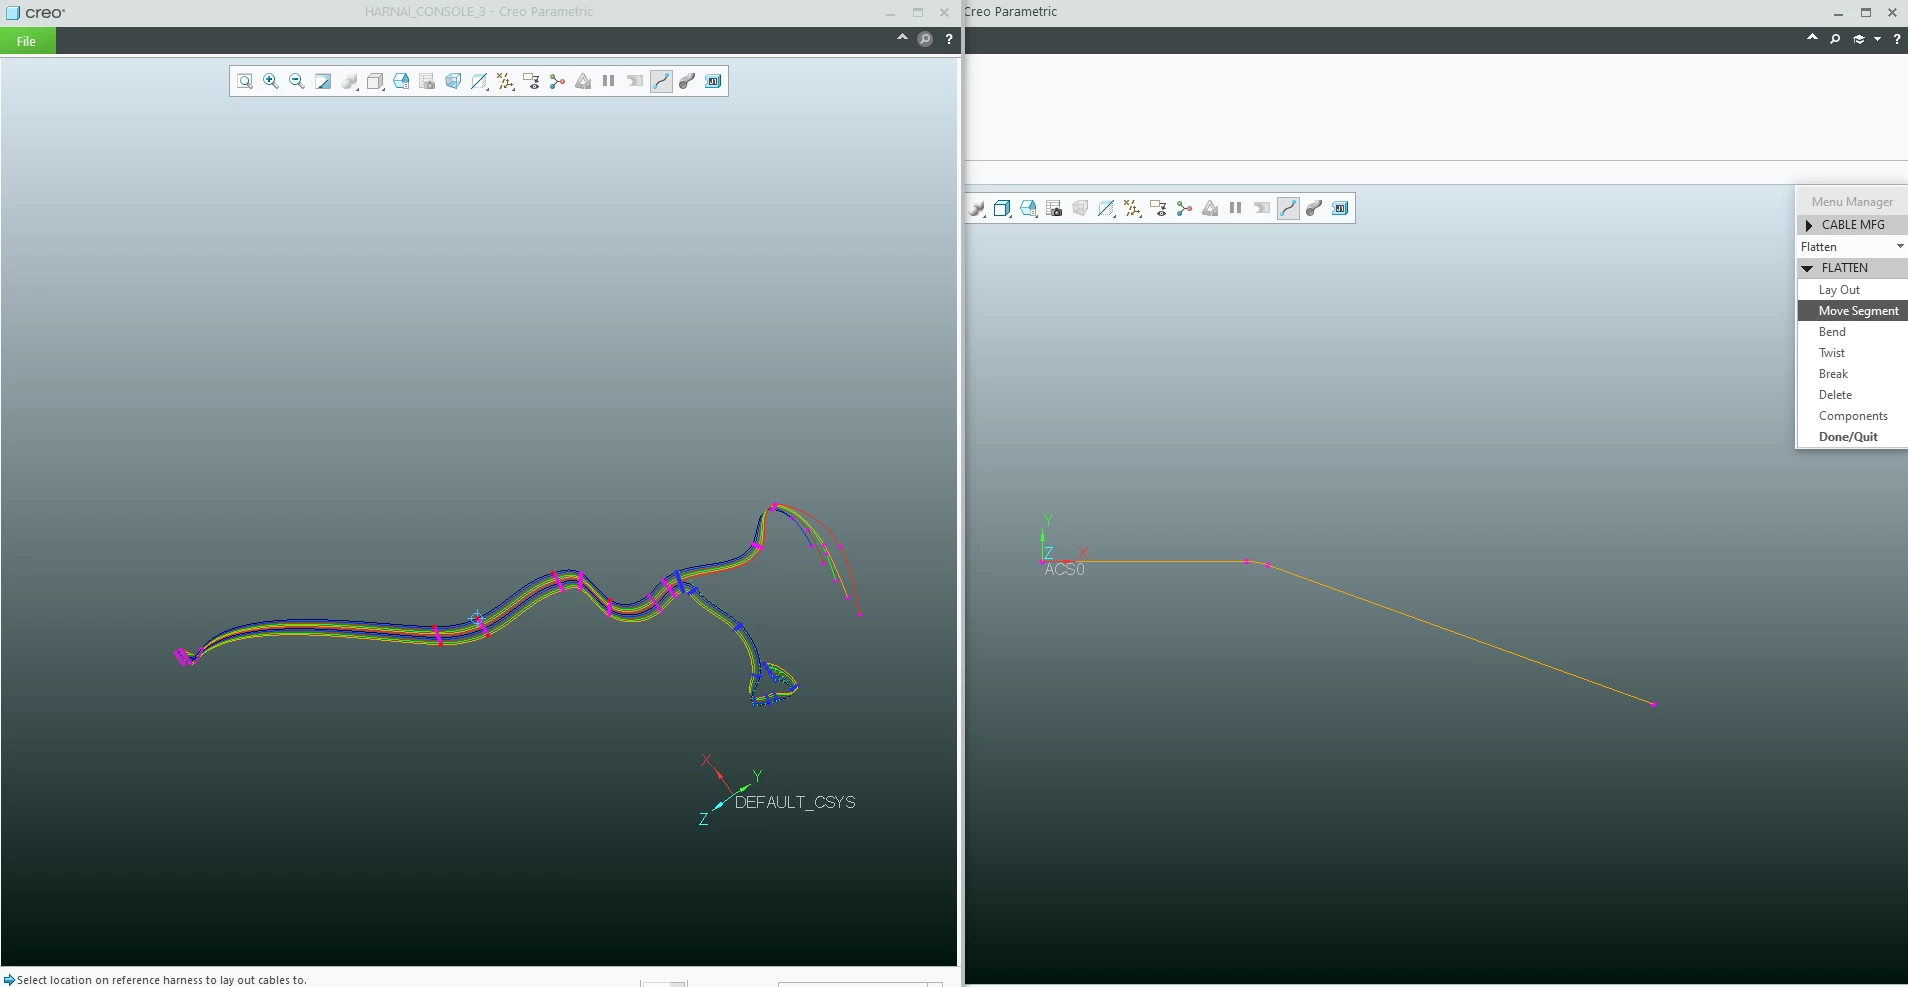Click Repaint icon in left window toolbar

[x=323, y=82]
